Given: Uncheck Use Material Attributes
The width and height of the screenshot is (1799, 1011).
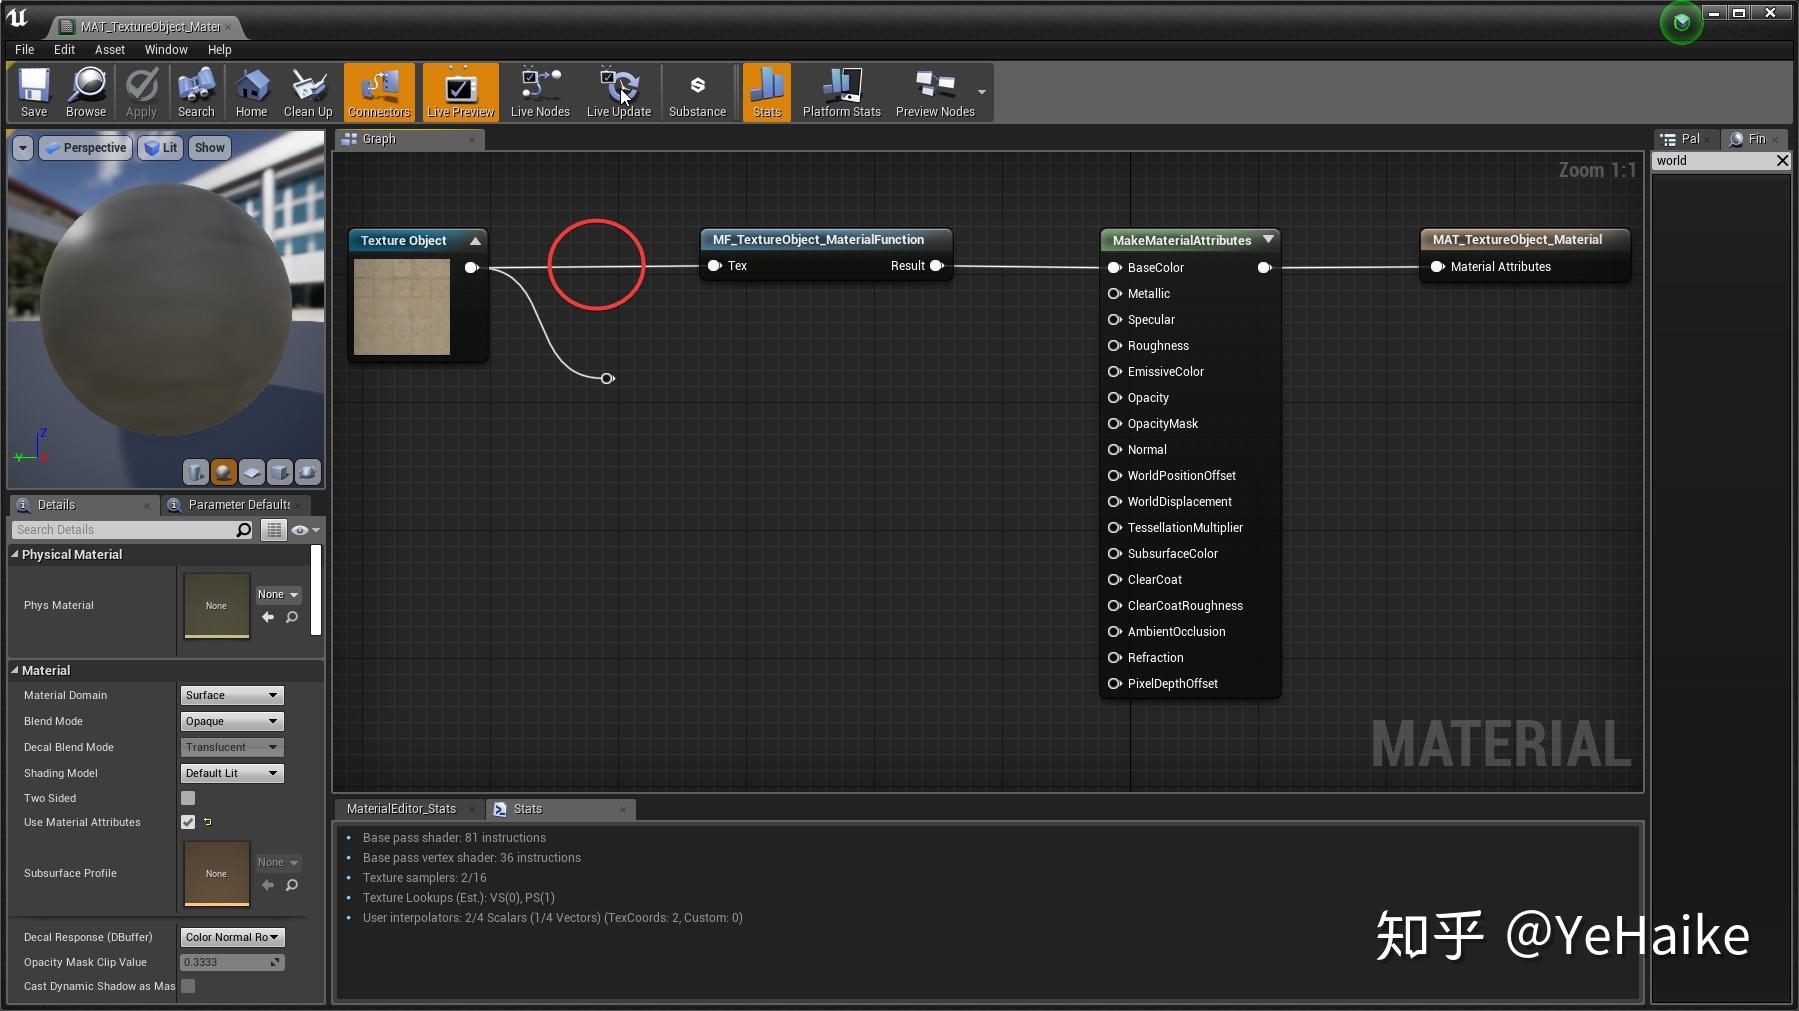Looking at the screenshot, I should 188,822.
